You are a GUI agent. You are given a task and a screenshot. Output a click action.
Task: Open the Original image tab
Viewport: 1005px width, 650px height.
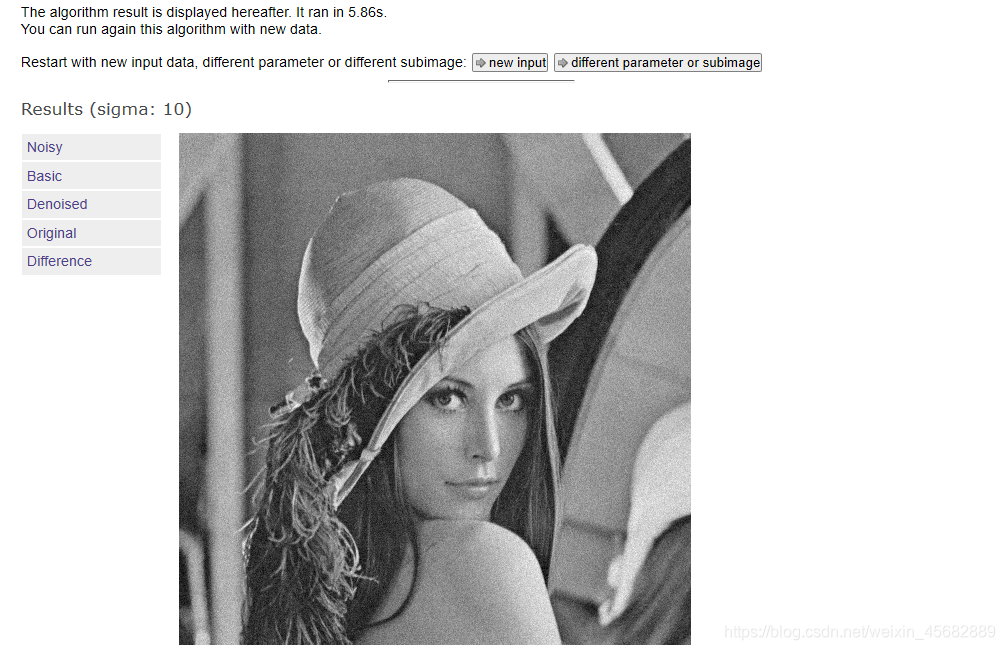91,233
